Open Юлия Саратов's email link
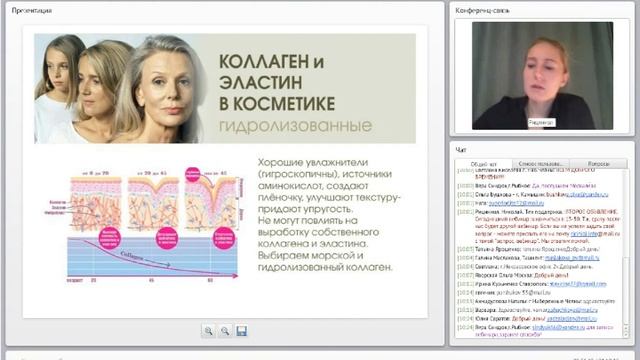The image size is (640, 360). tap(571, 318)
